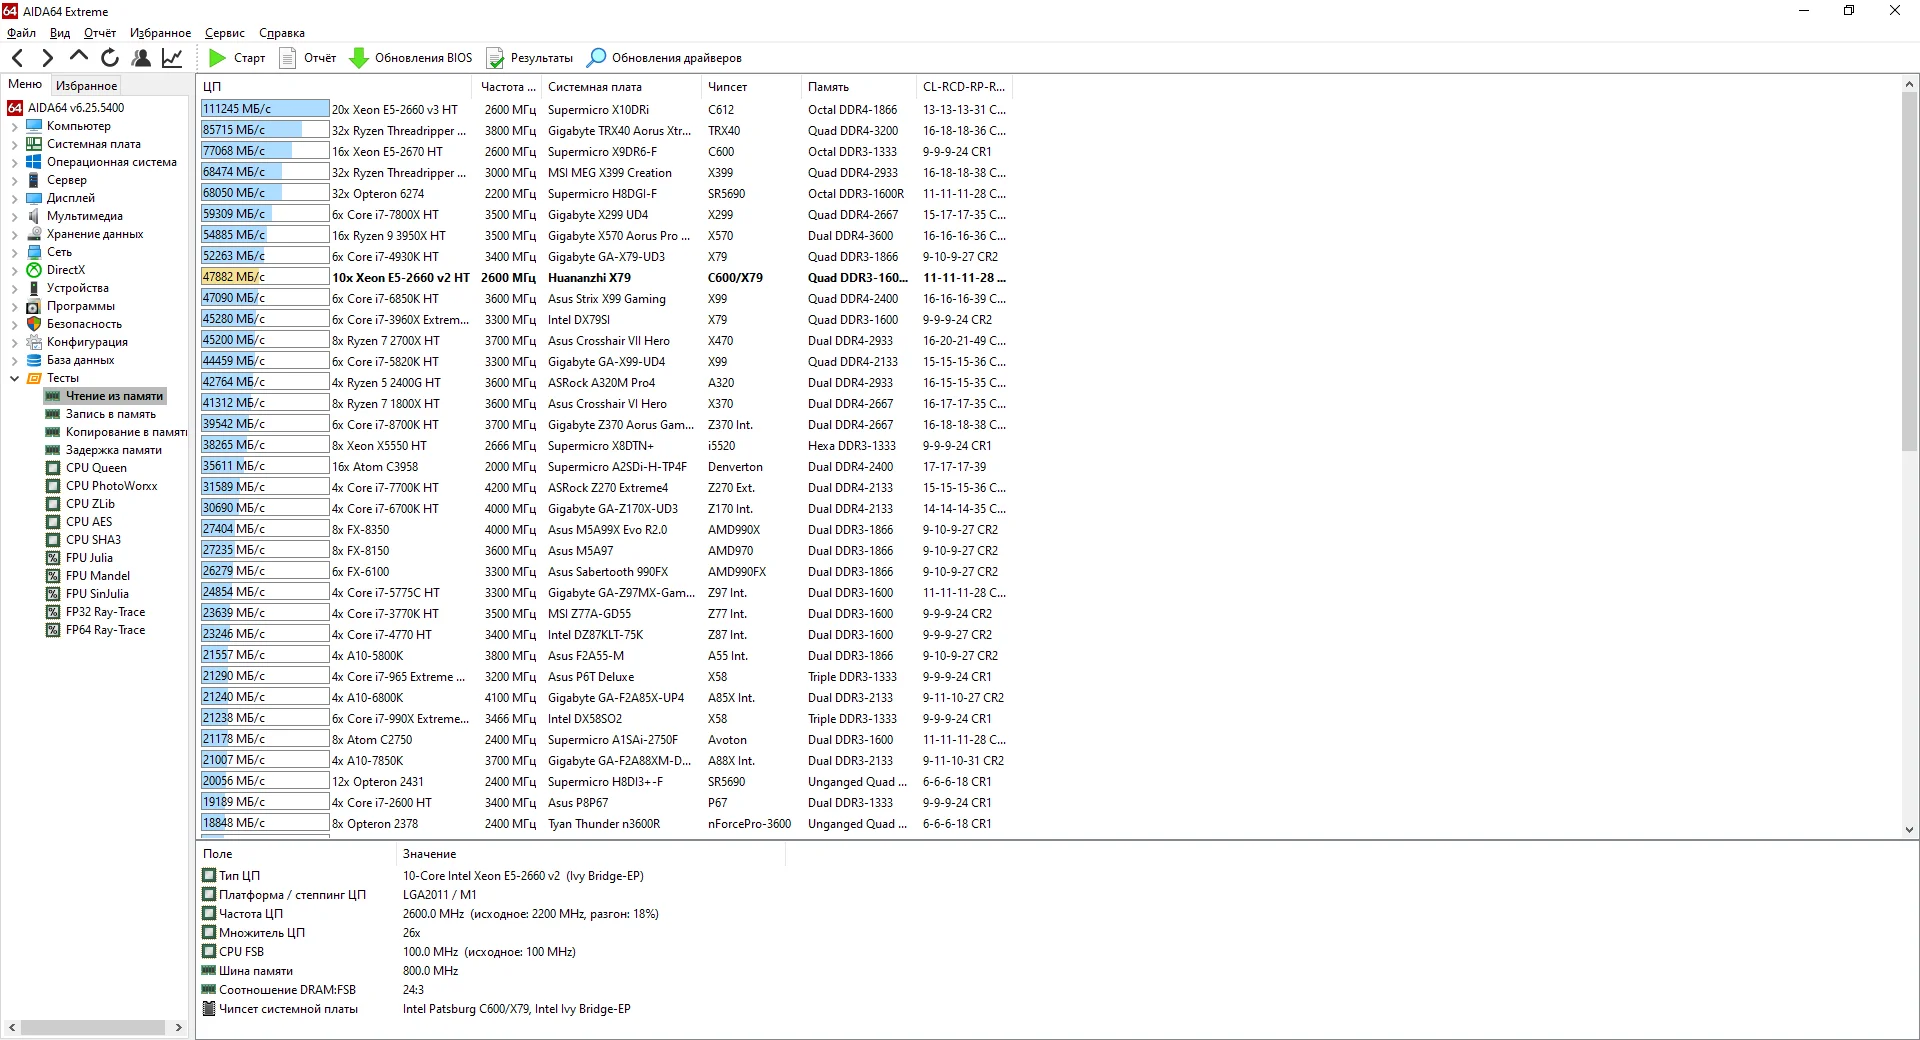
Task: Click the sidebar horizontal scrollbar
Action: coord(95,1027)
